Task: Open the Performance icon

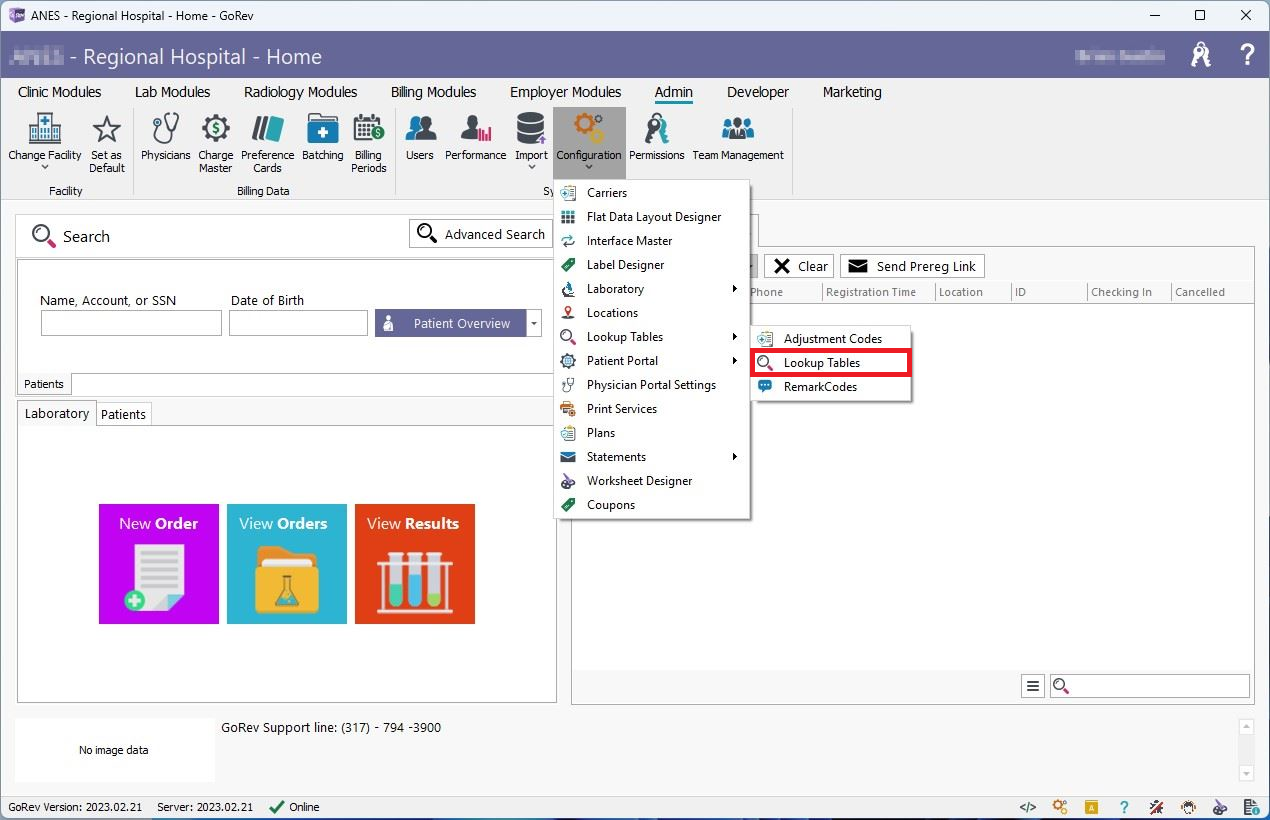Action: point(476,129)
